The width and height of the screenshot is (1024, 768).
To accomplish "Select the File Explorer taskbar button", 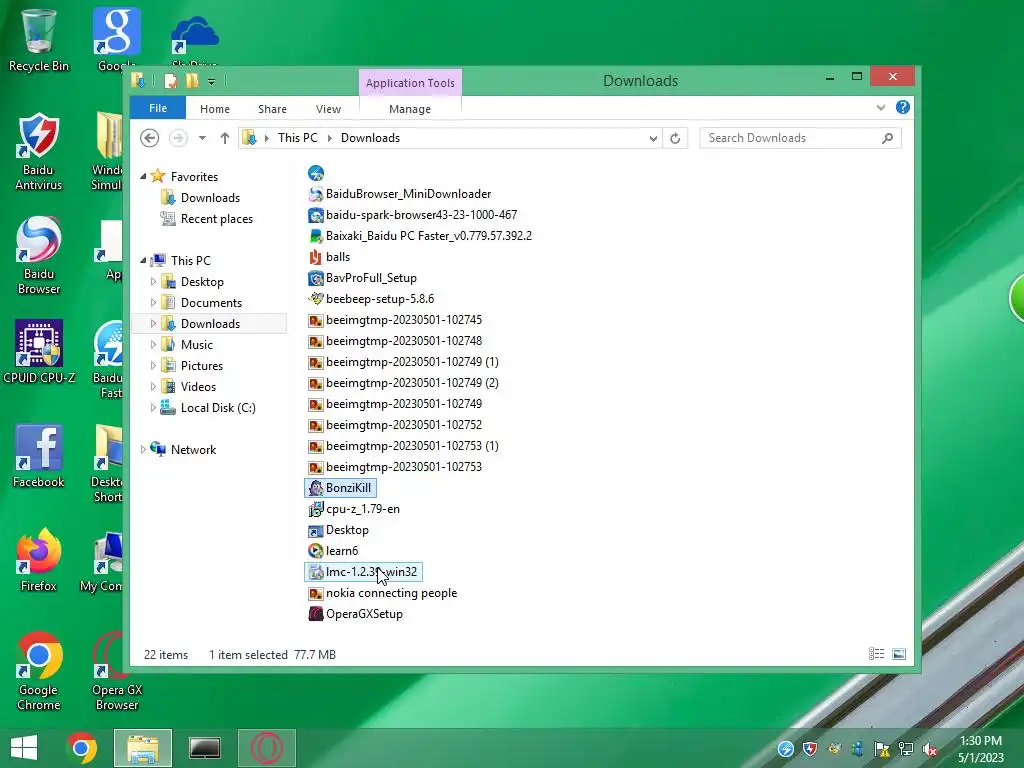I will pos(142,748).
